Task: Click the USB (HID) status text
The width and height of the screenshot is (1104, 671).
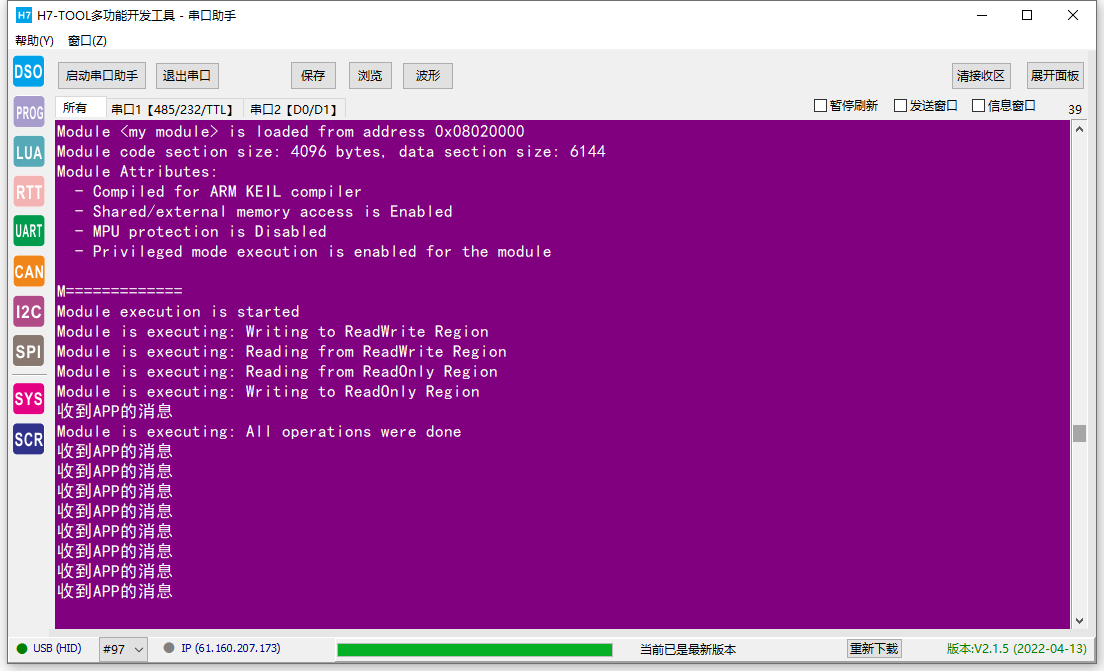Action: point(57,648)
